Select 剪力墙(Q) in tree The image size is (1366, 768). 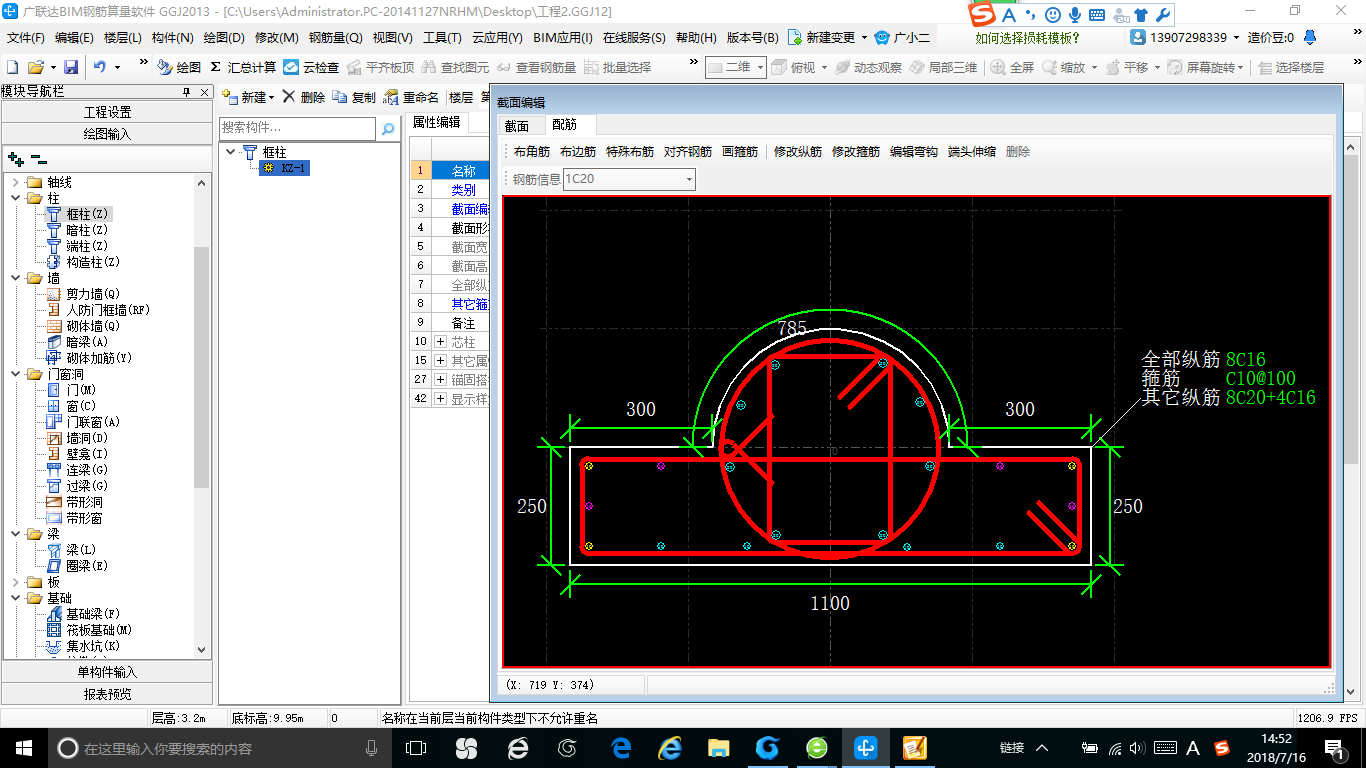pos(92,294)
